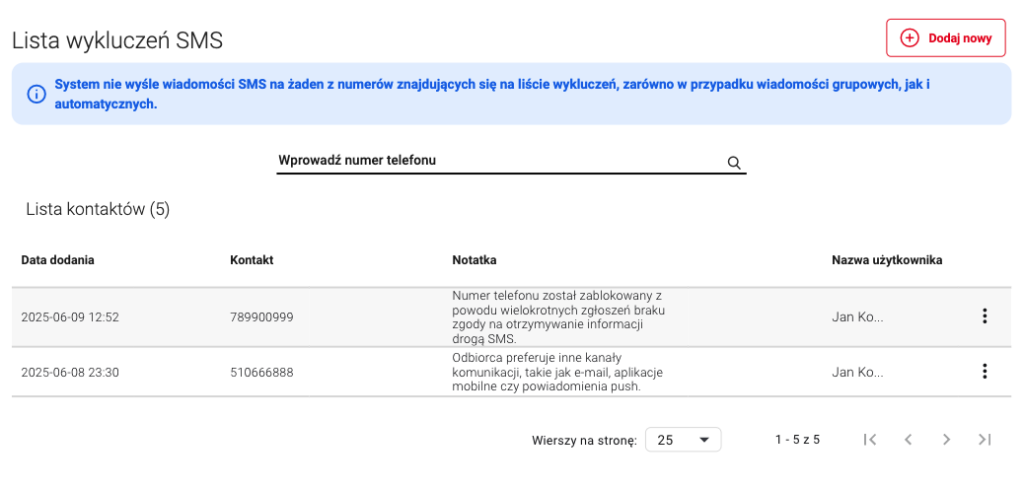Click the search magnifier icon
This screenshot has height=490, width=1024.
(x=734, y=163)
